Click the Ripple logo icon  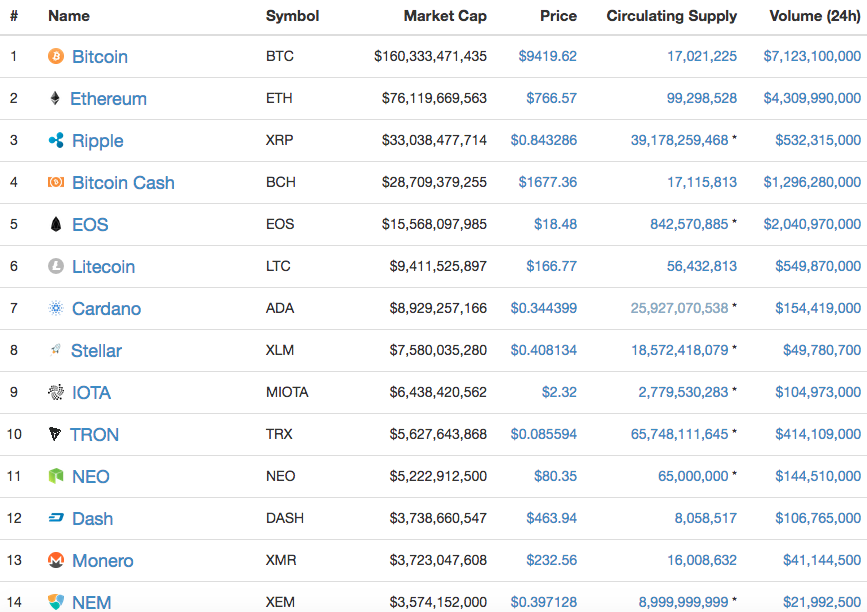[x=56, y=140]
